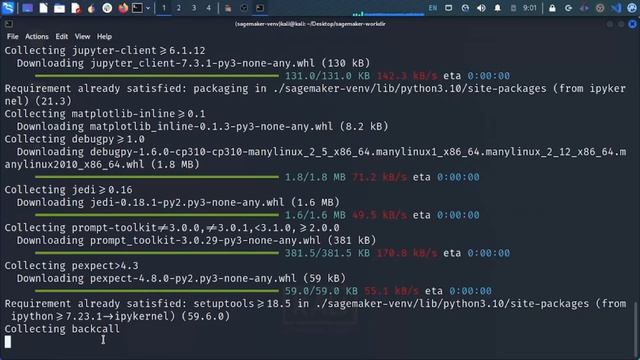Click the CPU usage graph monitor
The height and width of the screenshot is (360, 640).
click(x=388, y=10)
